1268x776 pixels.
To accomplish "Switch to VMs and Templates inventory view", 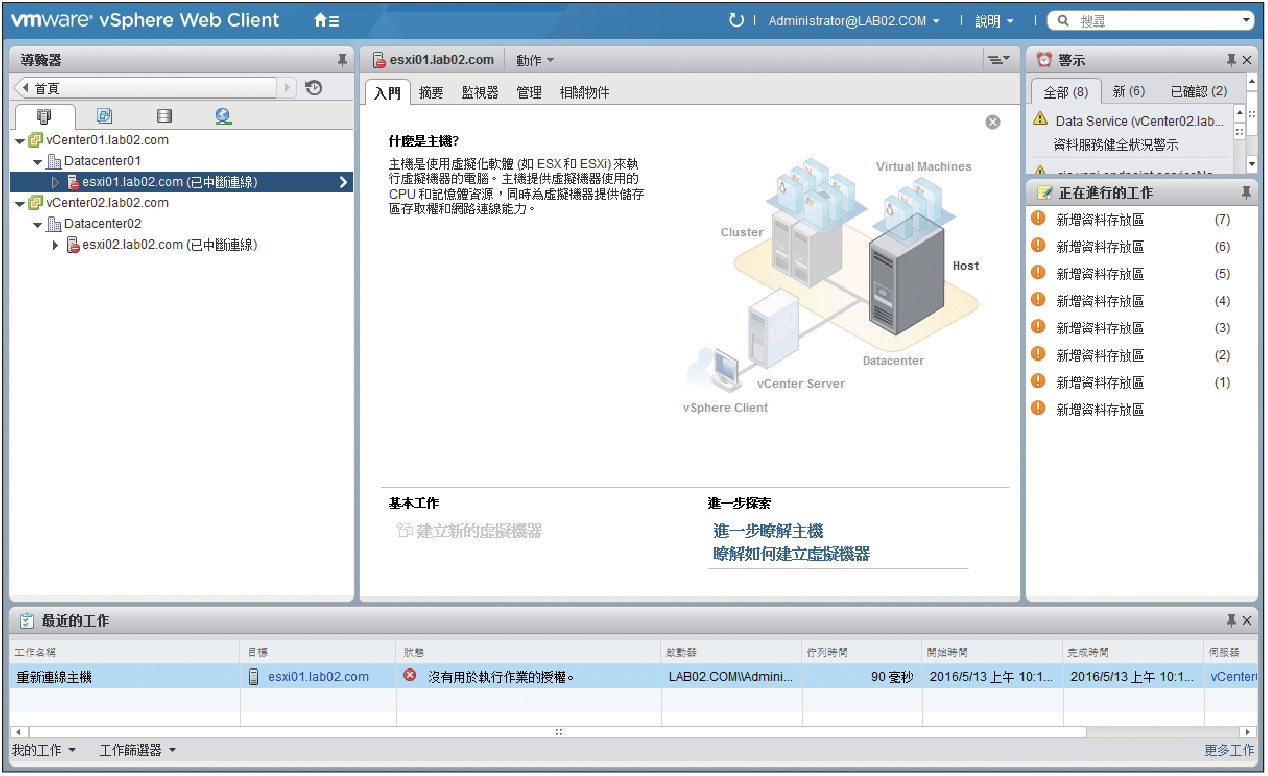I will [x=104, y=116].
